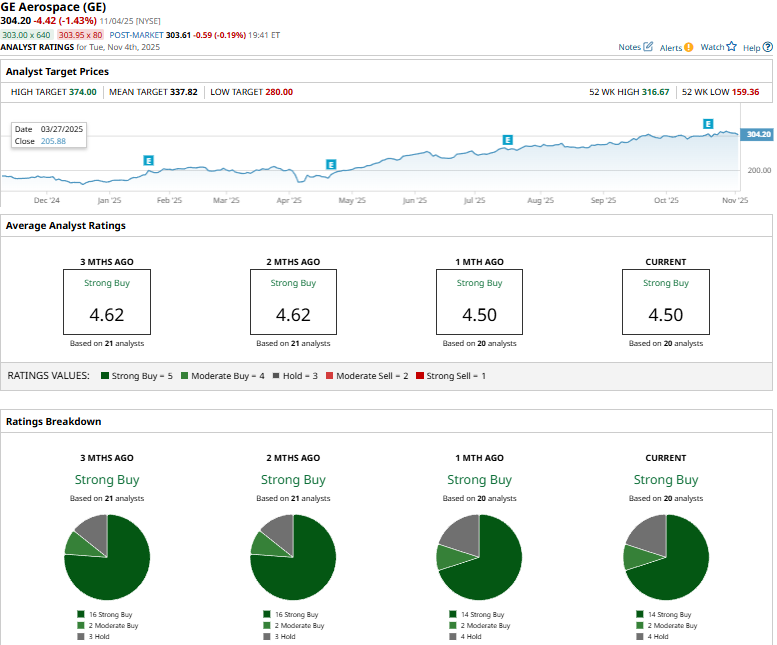Select the earnings marker near April '25
This screenshot has height=645, width=777.
coord(330,164)
